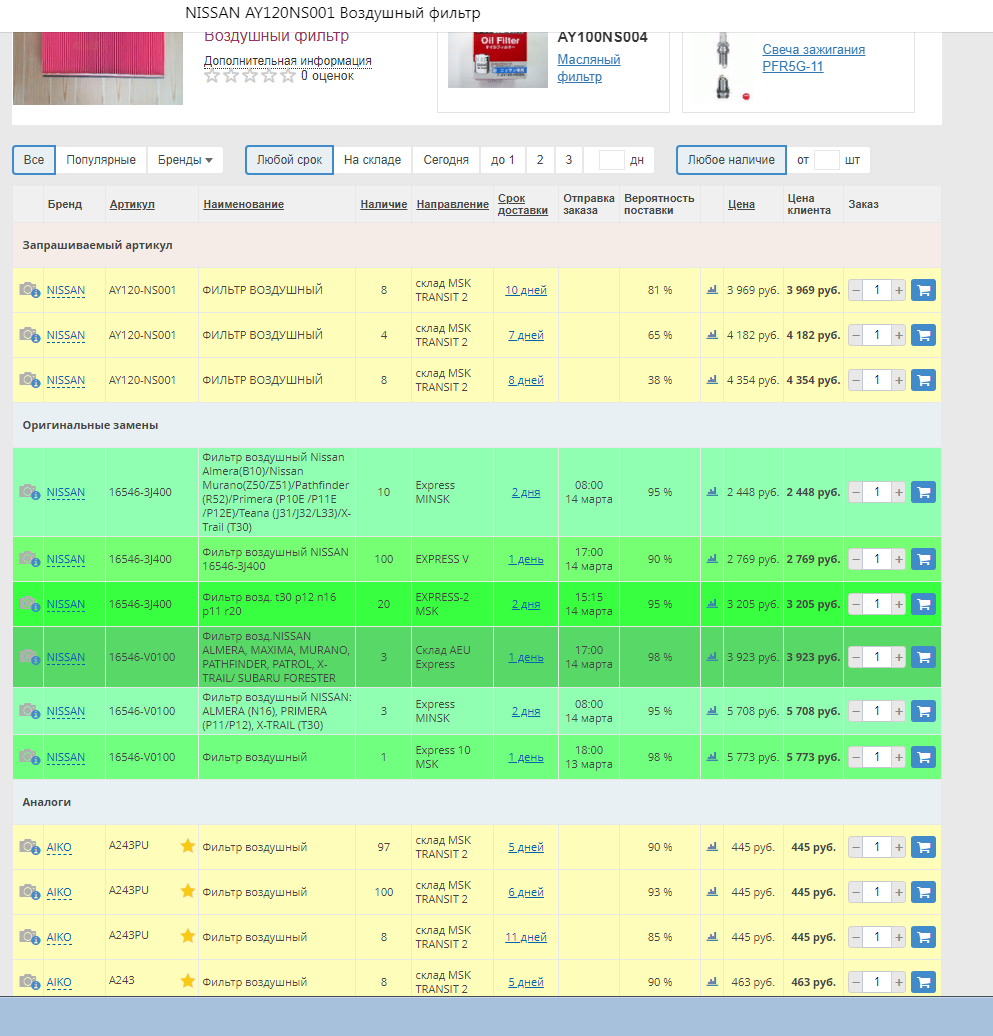Open photo icon for 16546-3J400 2 448 руб. row
Screen dimensions: 993x1036
(x=29, y=492)
